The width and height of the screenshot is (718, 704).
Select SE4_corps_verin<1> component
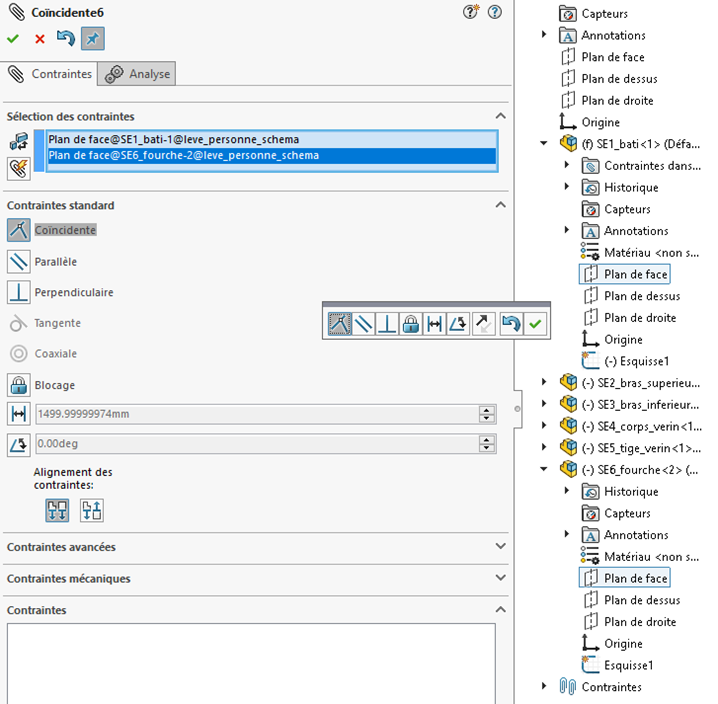click(x=630, y=426)
